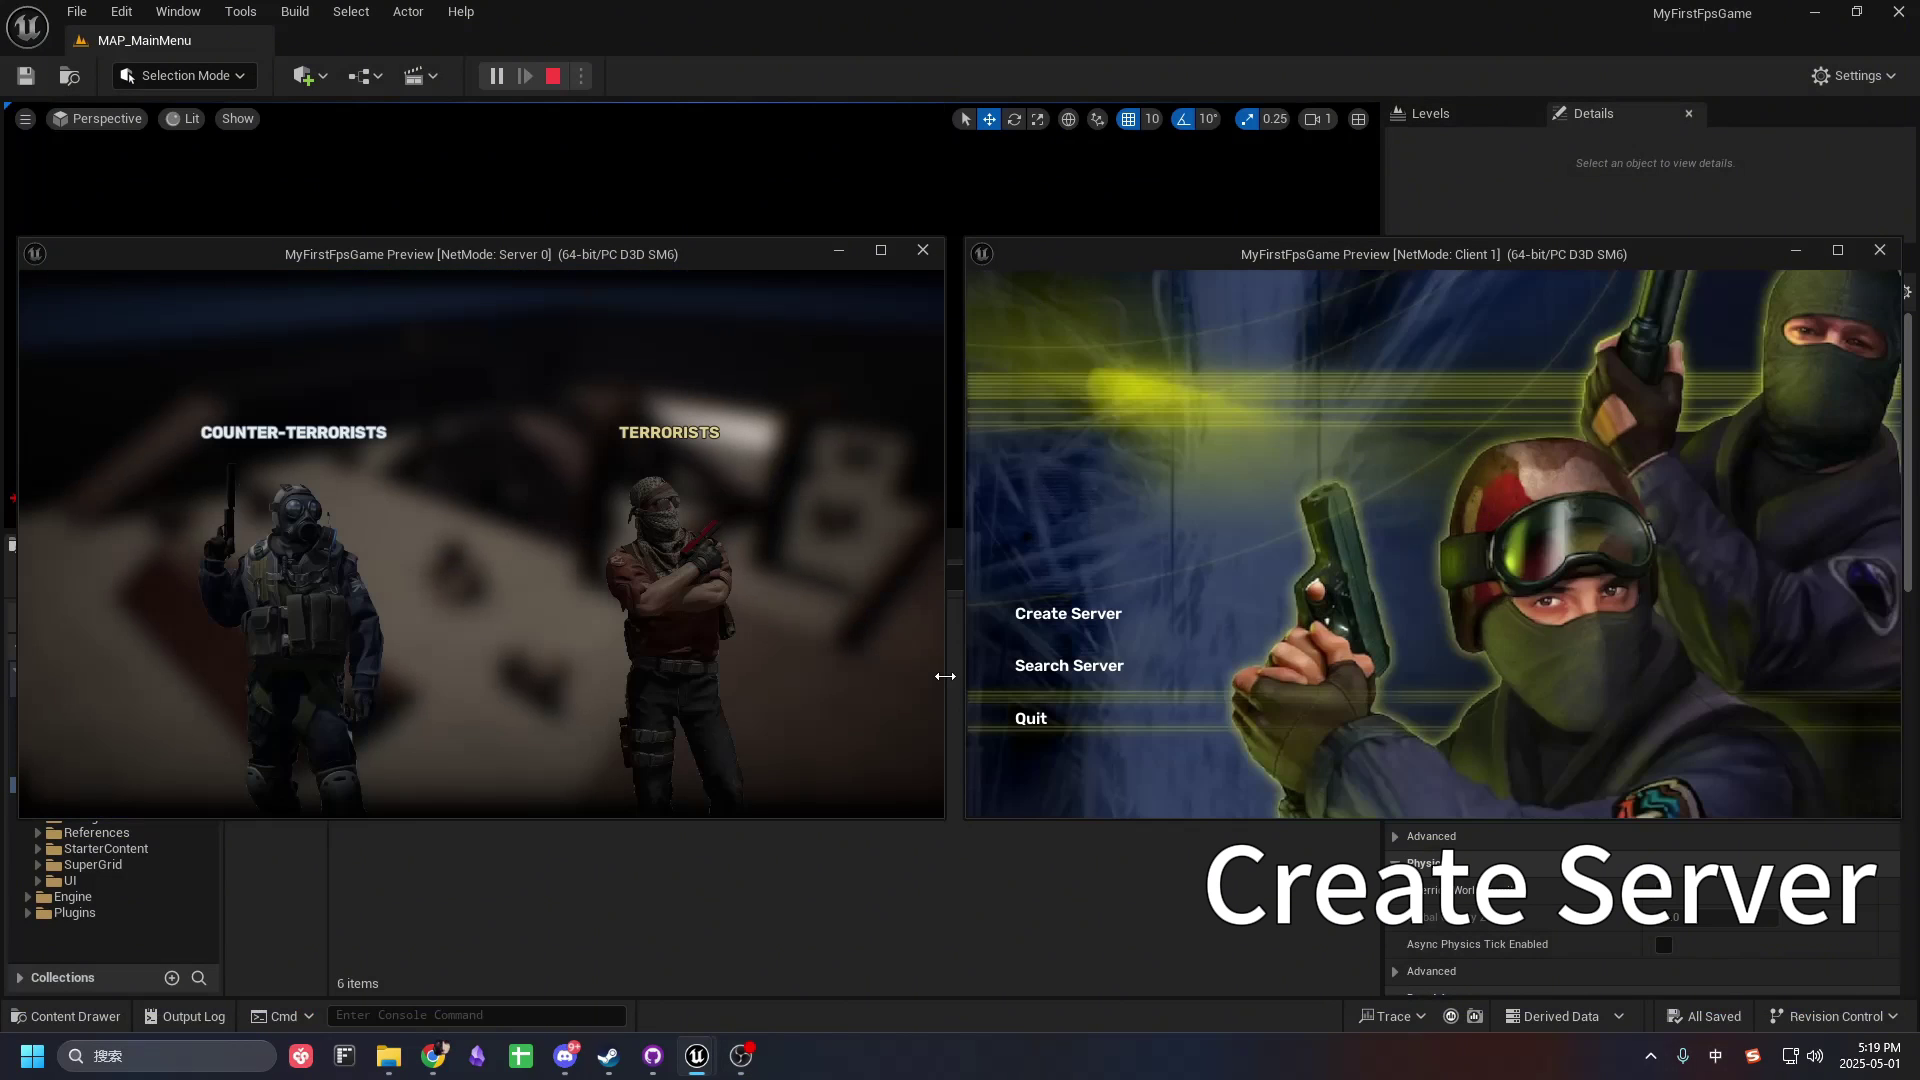Image resolution: width=1920 pixels, height=1080 pixels.
Task: Select the scale gizmo tool
Action: 1038,119
